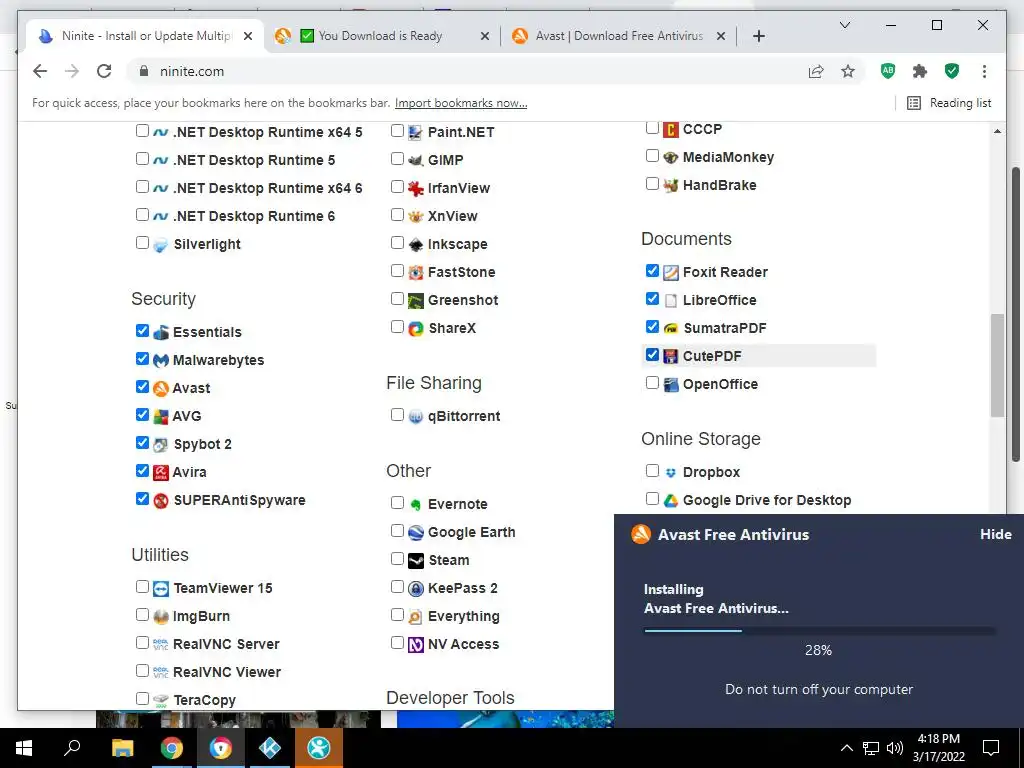This screenshot has height=768, width=1024.
Task: Show hidden system tray icons
Action: click(x=846, y=748)
